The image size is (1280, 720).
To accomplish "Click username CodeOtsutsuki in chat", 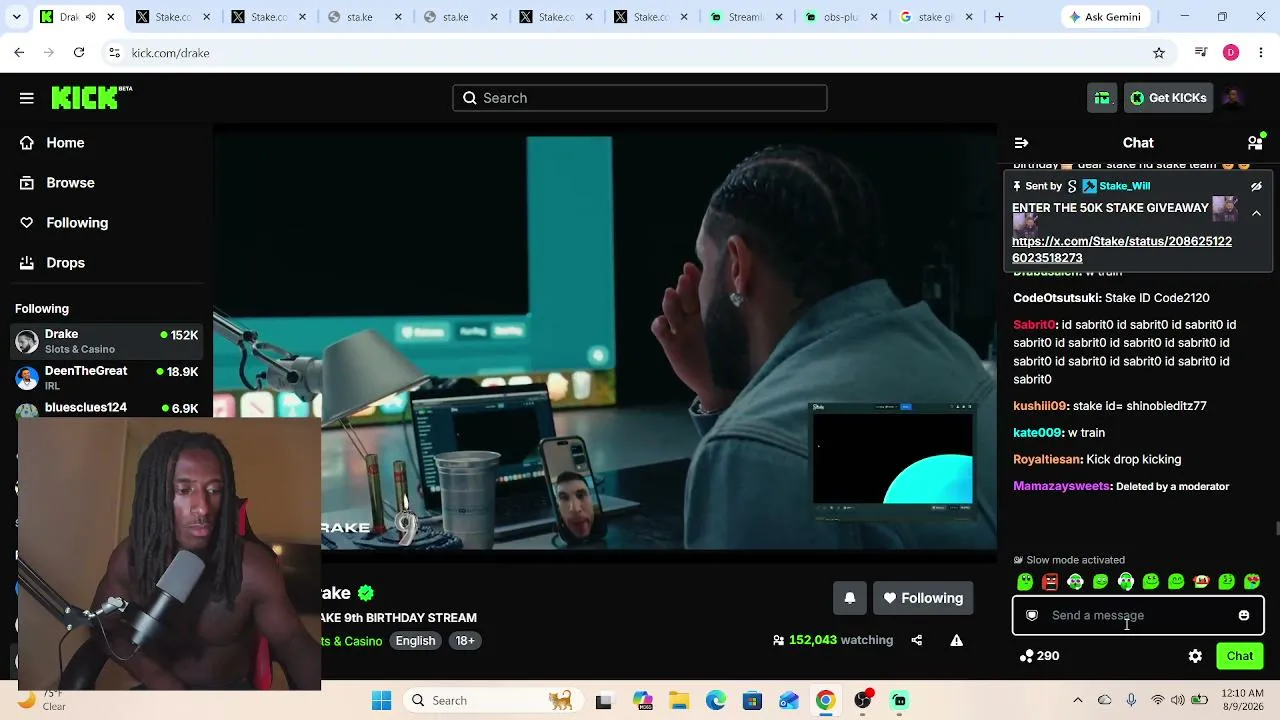I will tap(1057, 298).
